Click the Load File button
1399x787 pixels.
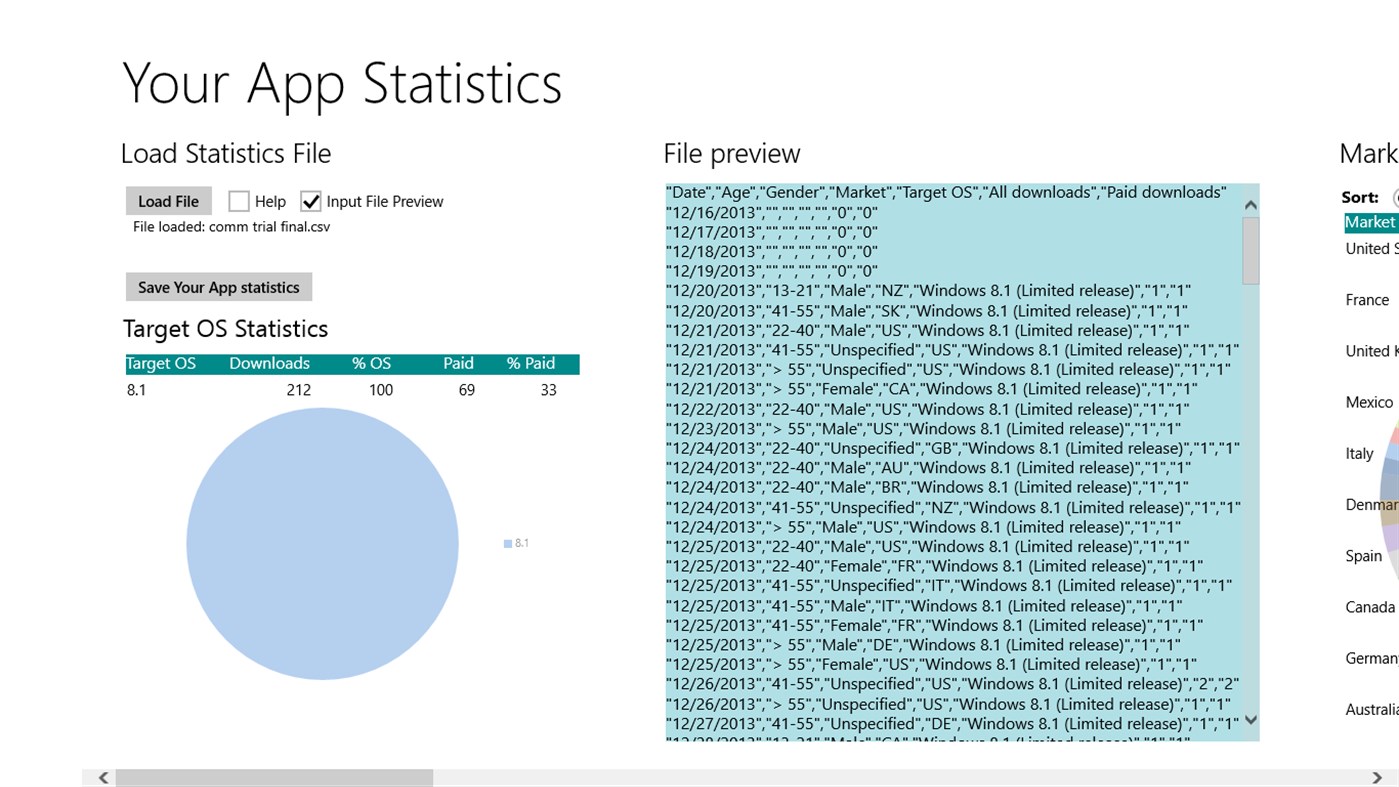click(168, 201)
